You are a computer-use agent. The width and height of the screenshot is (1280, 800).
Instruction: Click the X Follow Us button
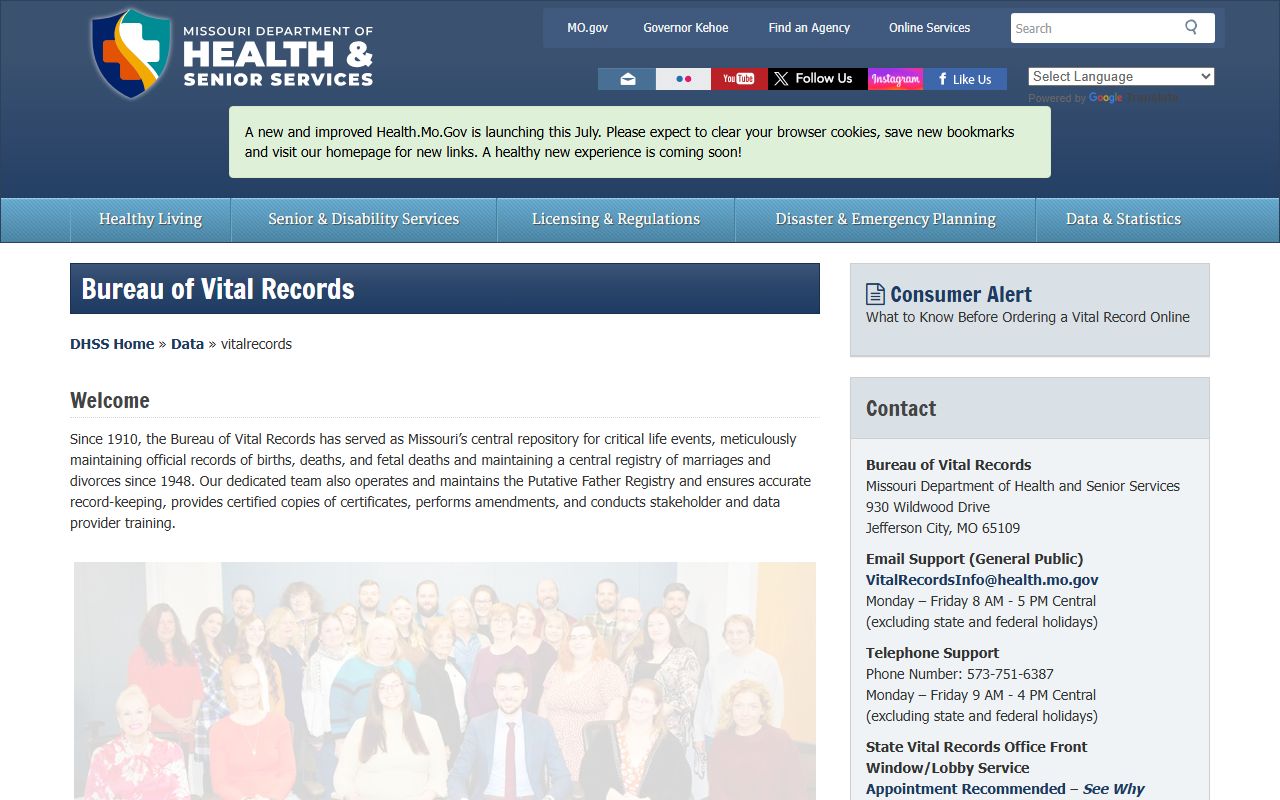817,79
